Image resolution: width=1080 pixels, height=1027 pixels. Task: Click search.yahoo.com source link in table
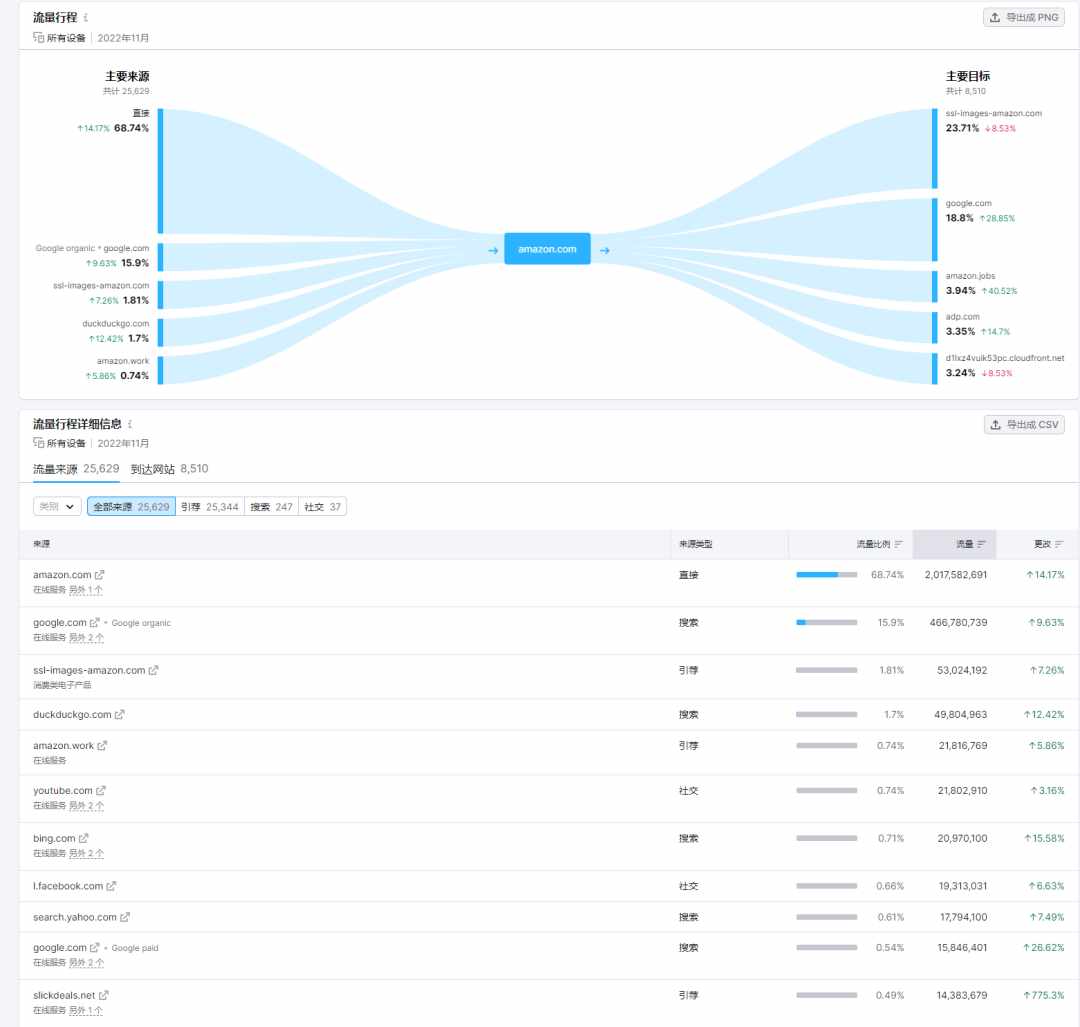74,917
